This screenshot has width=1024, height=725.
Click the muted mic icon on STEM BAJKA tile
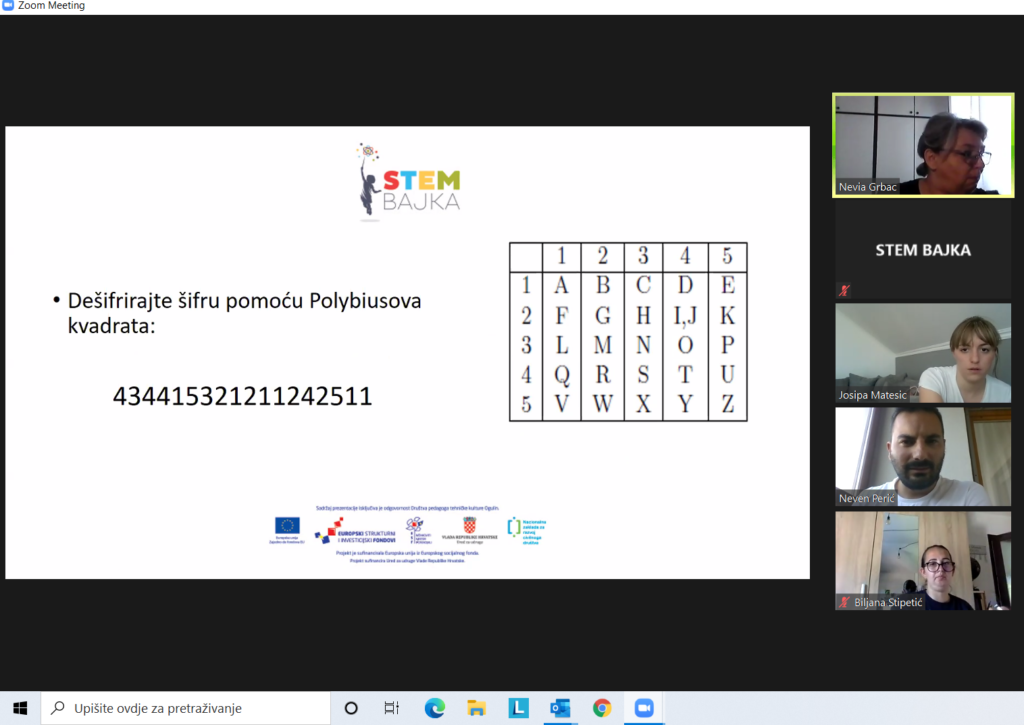[844, 290]
